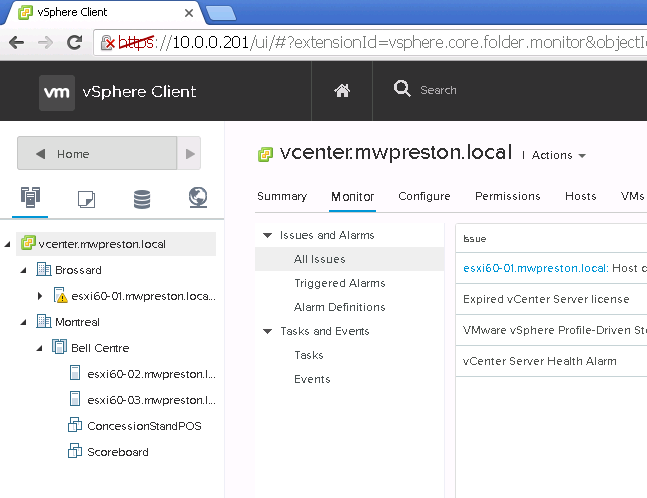
Task: Click the vSphere Client home icon
Action: click(342, 90)
